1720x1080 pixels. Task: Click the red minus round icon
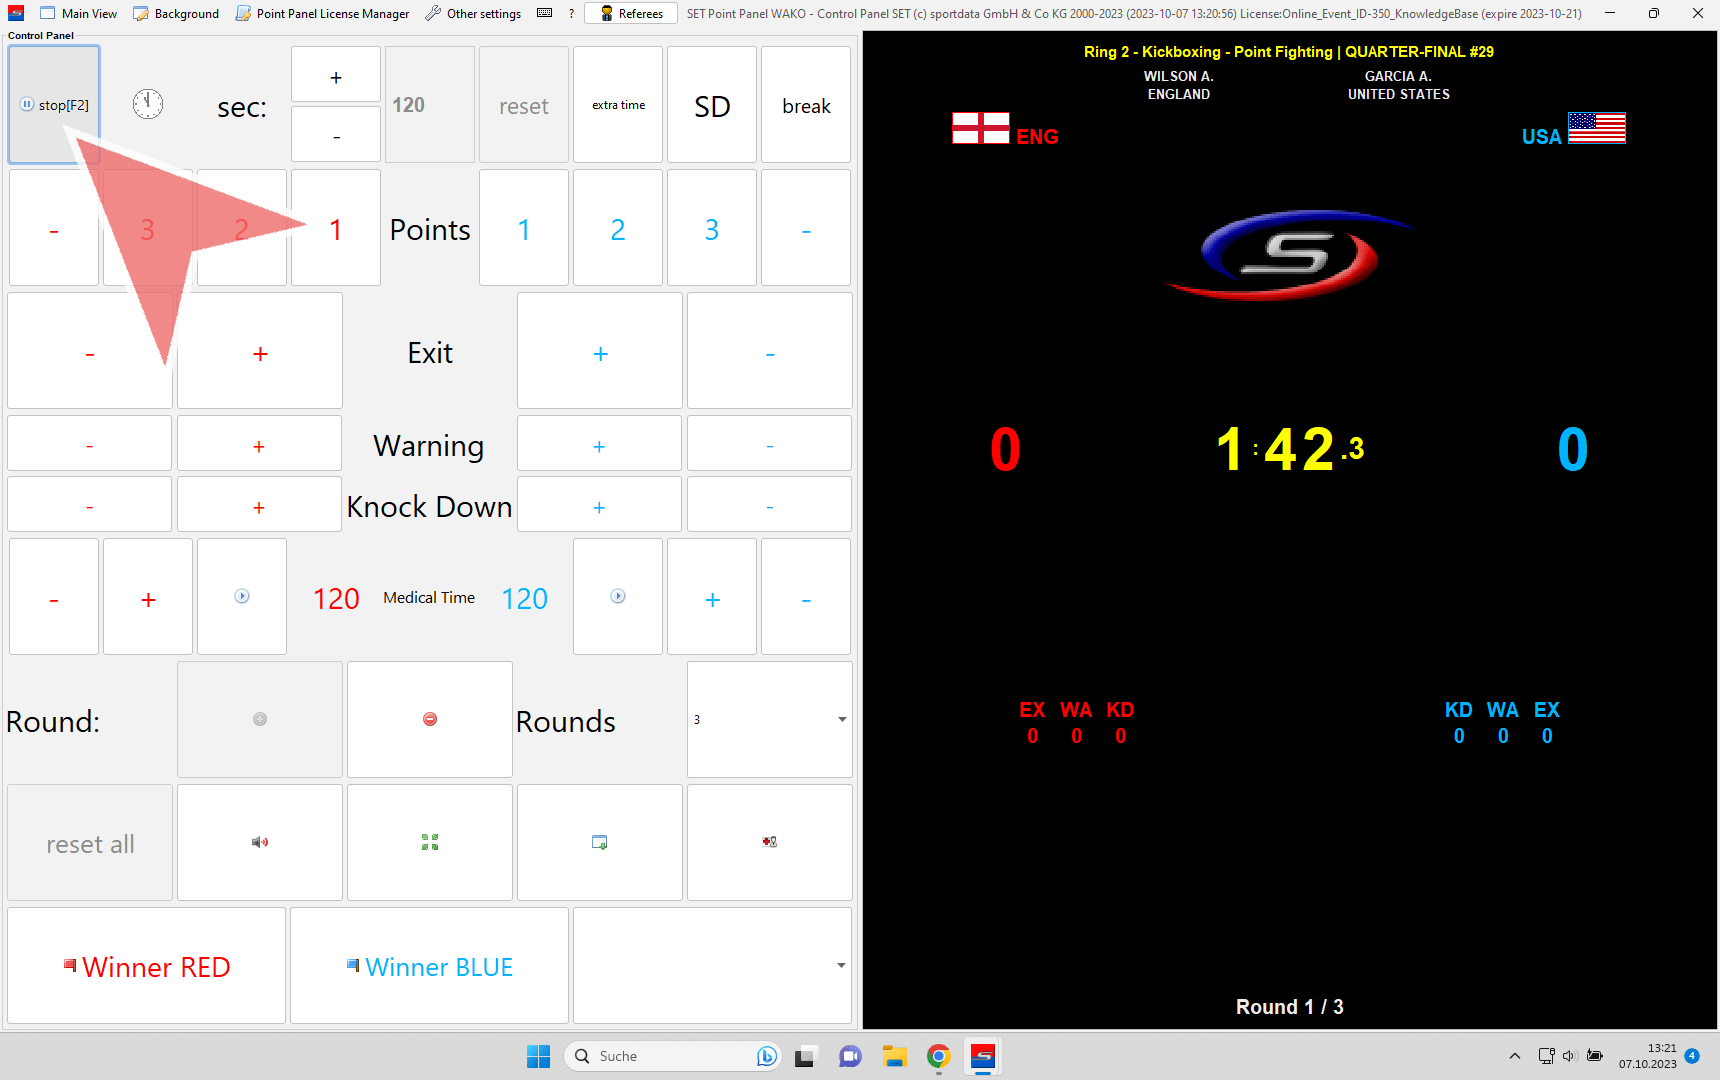point(430,719)
